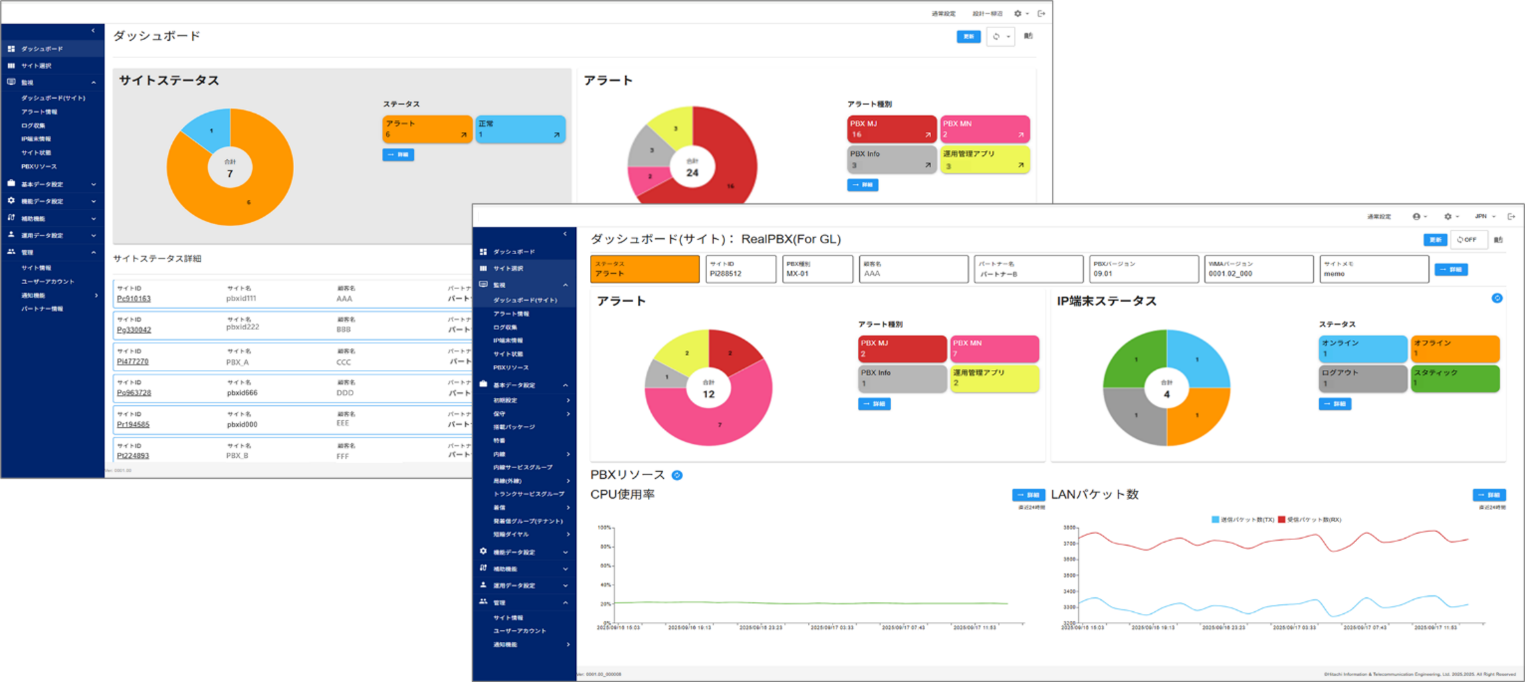Click the PBXメモ memo input field

pos(1375,270)
